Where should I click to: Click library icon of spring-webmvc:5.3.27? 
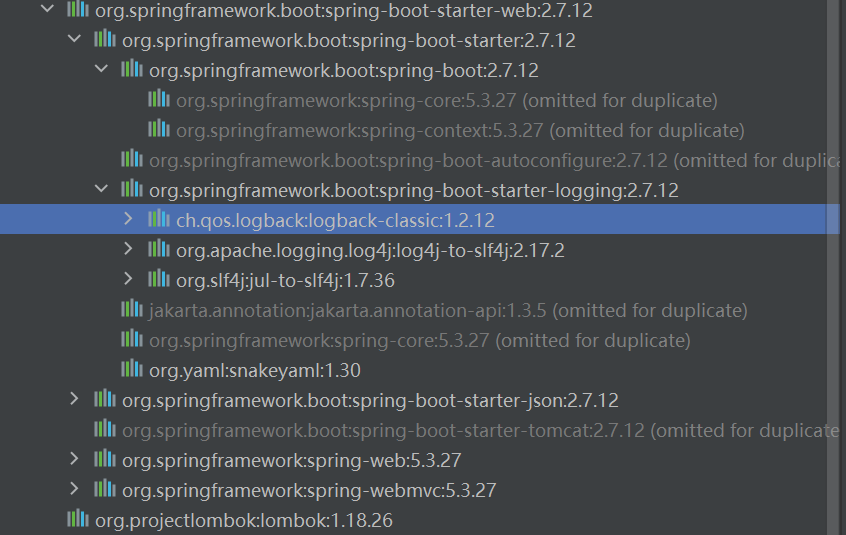coord(105,489)
